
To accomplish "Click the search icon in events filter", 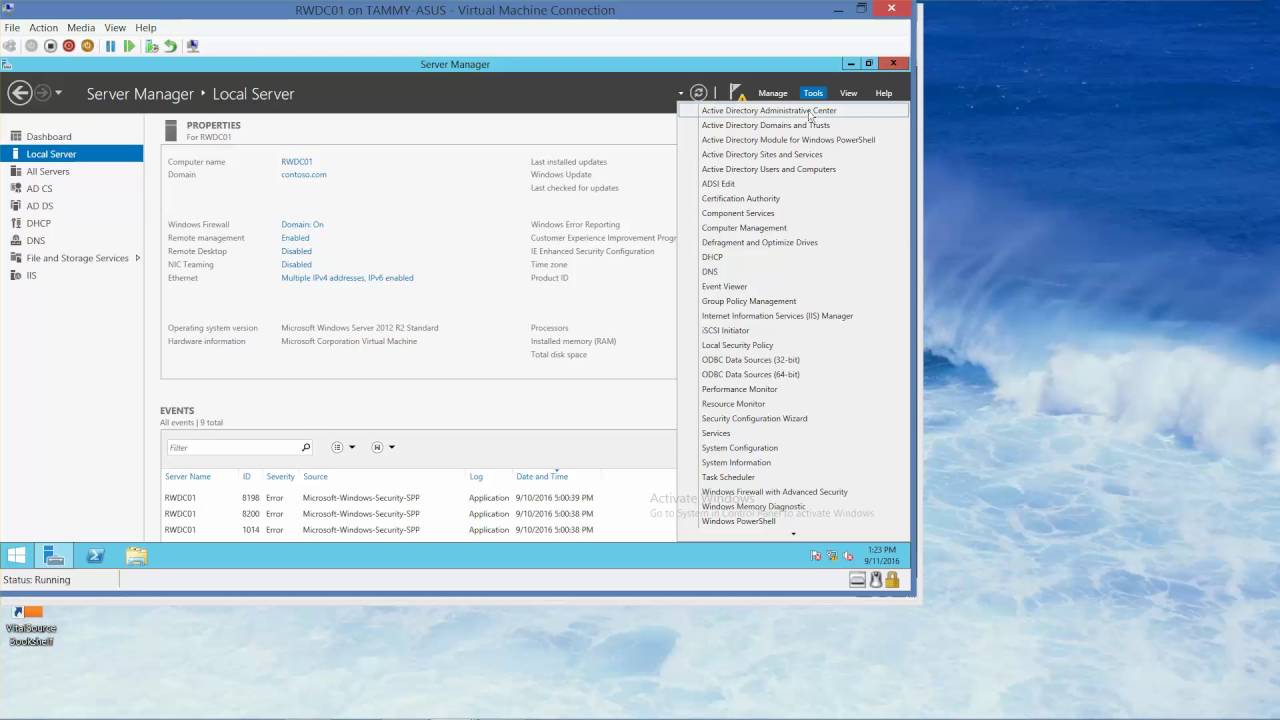I will pyautogui.click(x=306, y=447).
